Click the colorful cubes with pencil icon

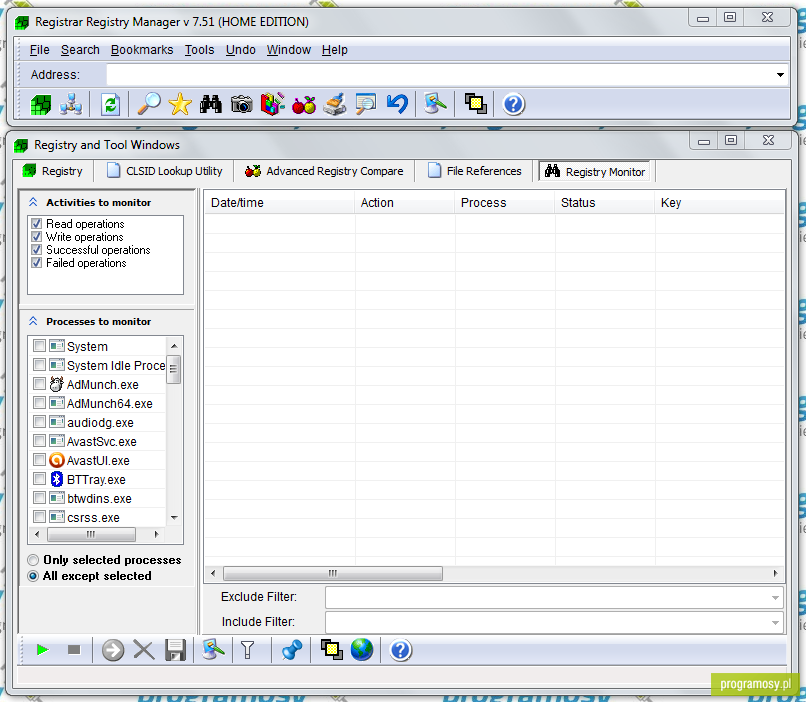coord(272,104)
